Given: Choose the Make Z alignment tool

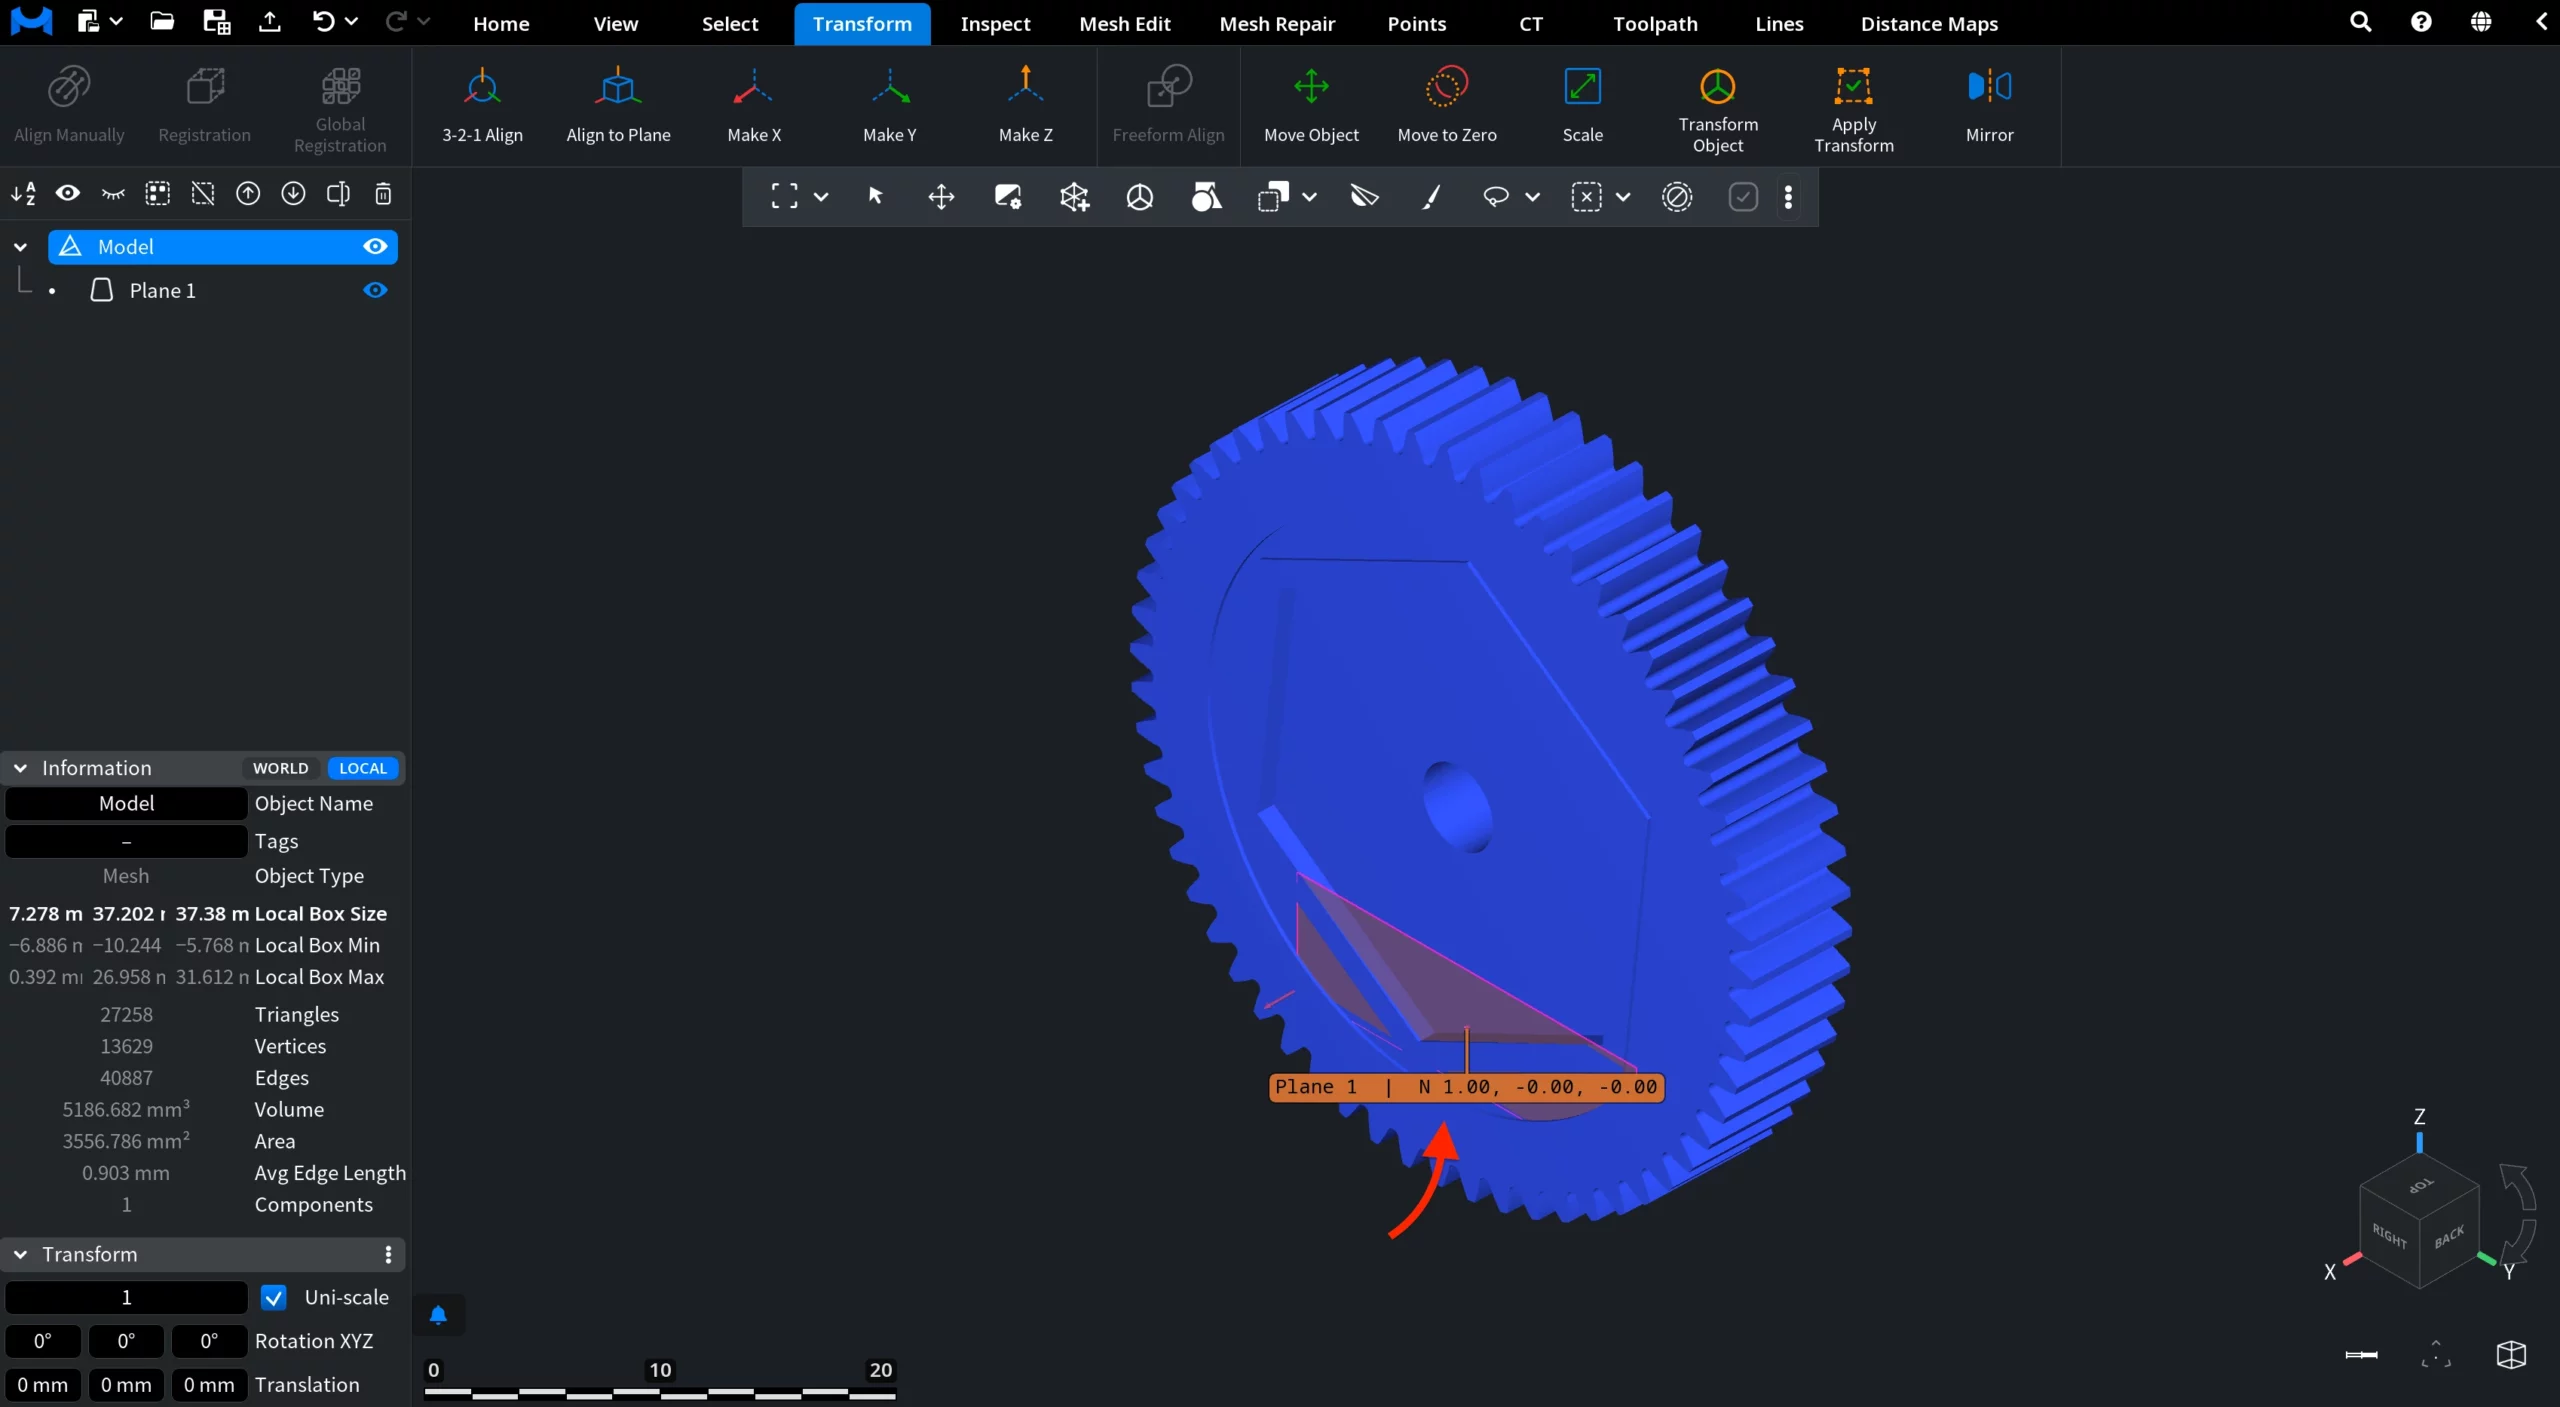Looking at the screenshot, I should [x=1025, y=105].
